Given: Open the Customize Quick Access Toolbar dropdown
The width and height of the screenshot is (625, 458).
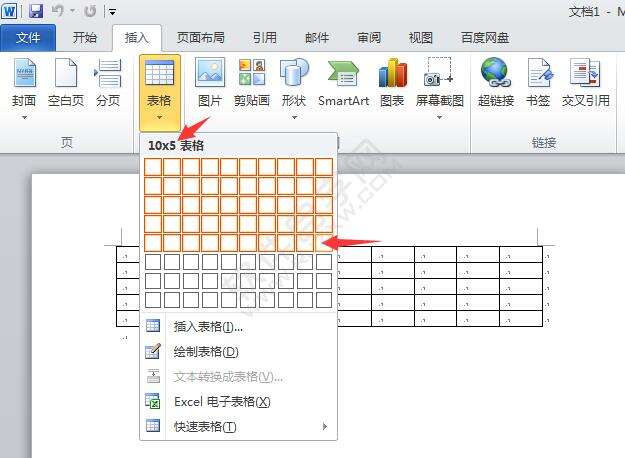Looking at the screenshot, I should (112, 12).
